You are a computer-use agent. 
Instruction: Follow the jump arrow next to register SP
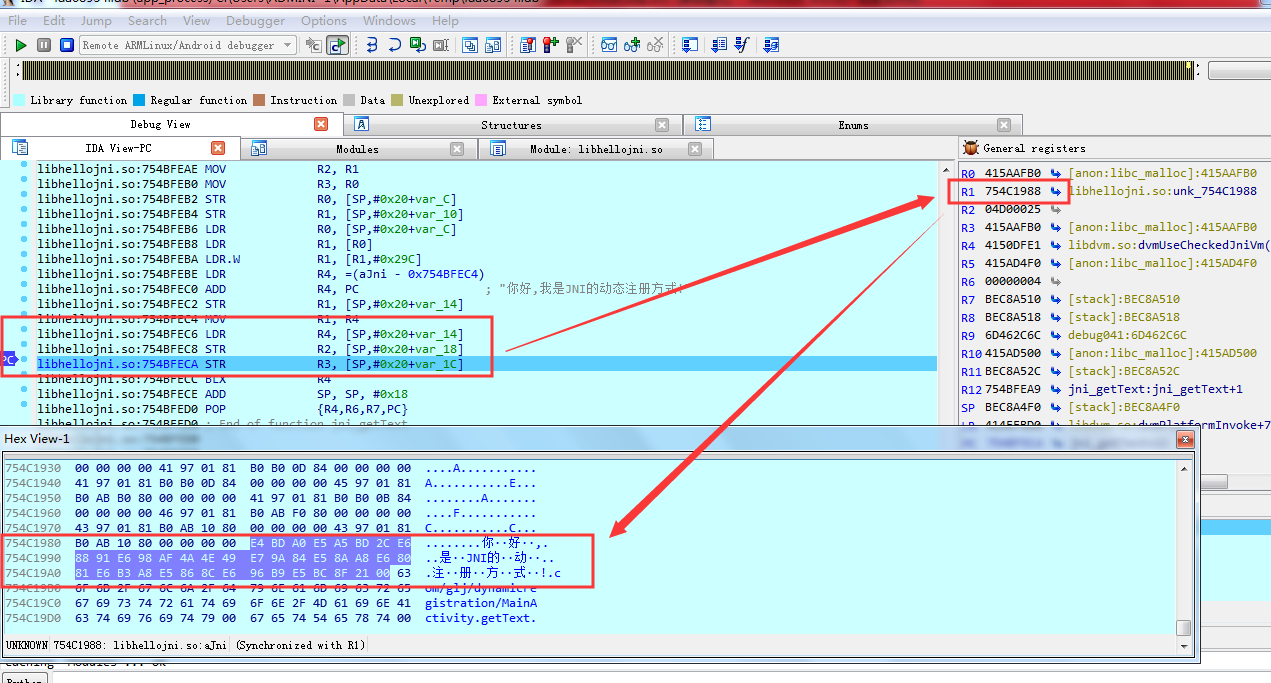pos(1055,408)
